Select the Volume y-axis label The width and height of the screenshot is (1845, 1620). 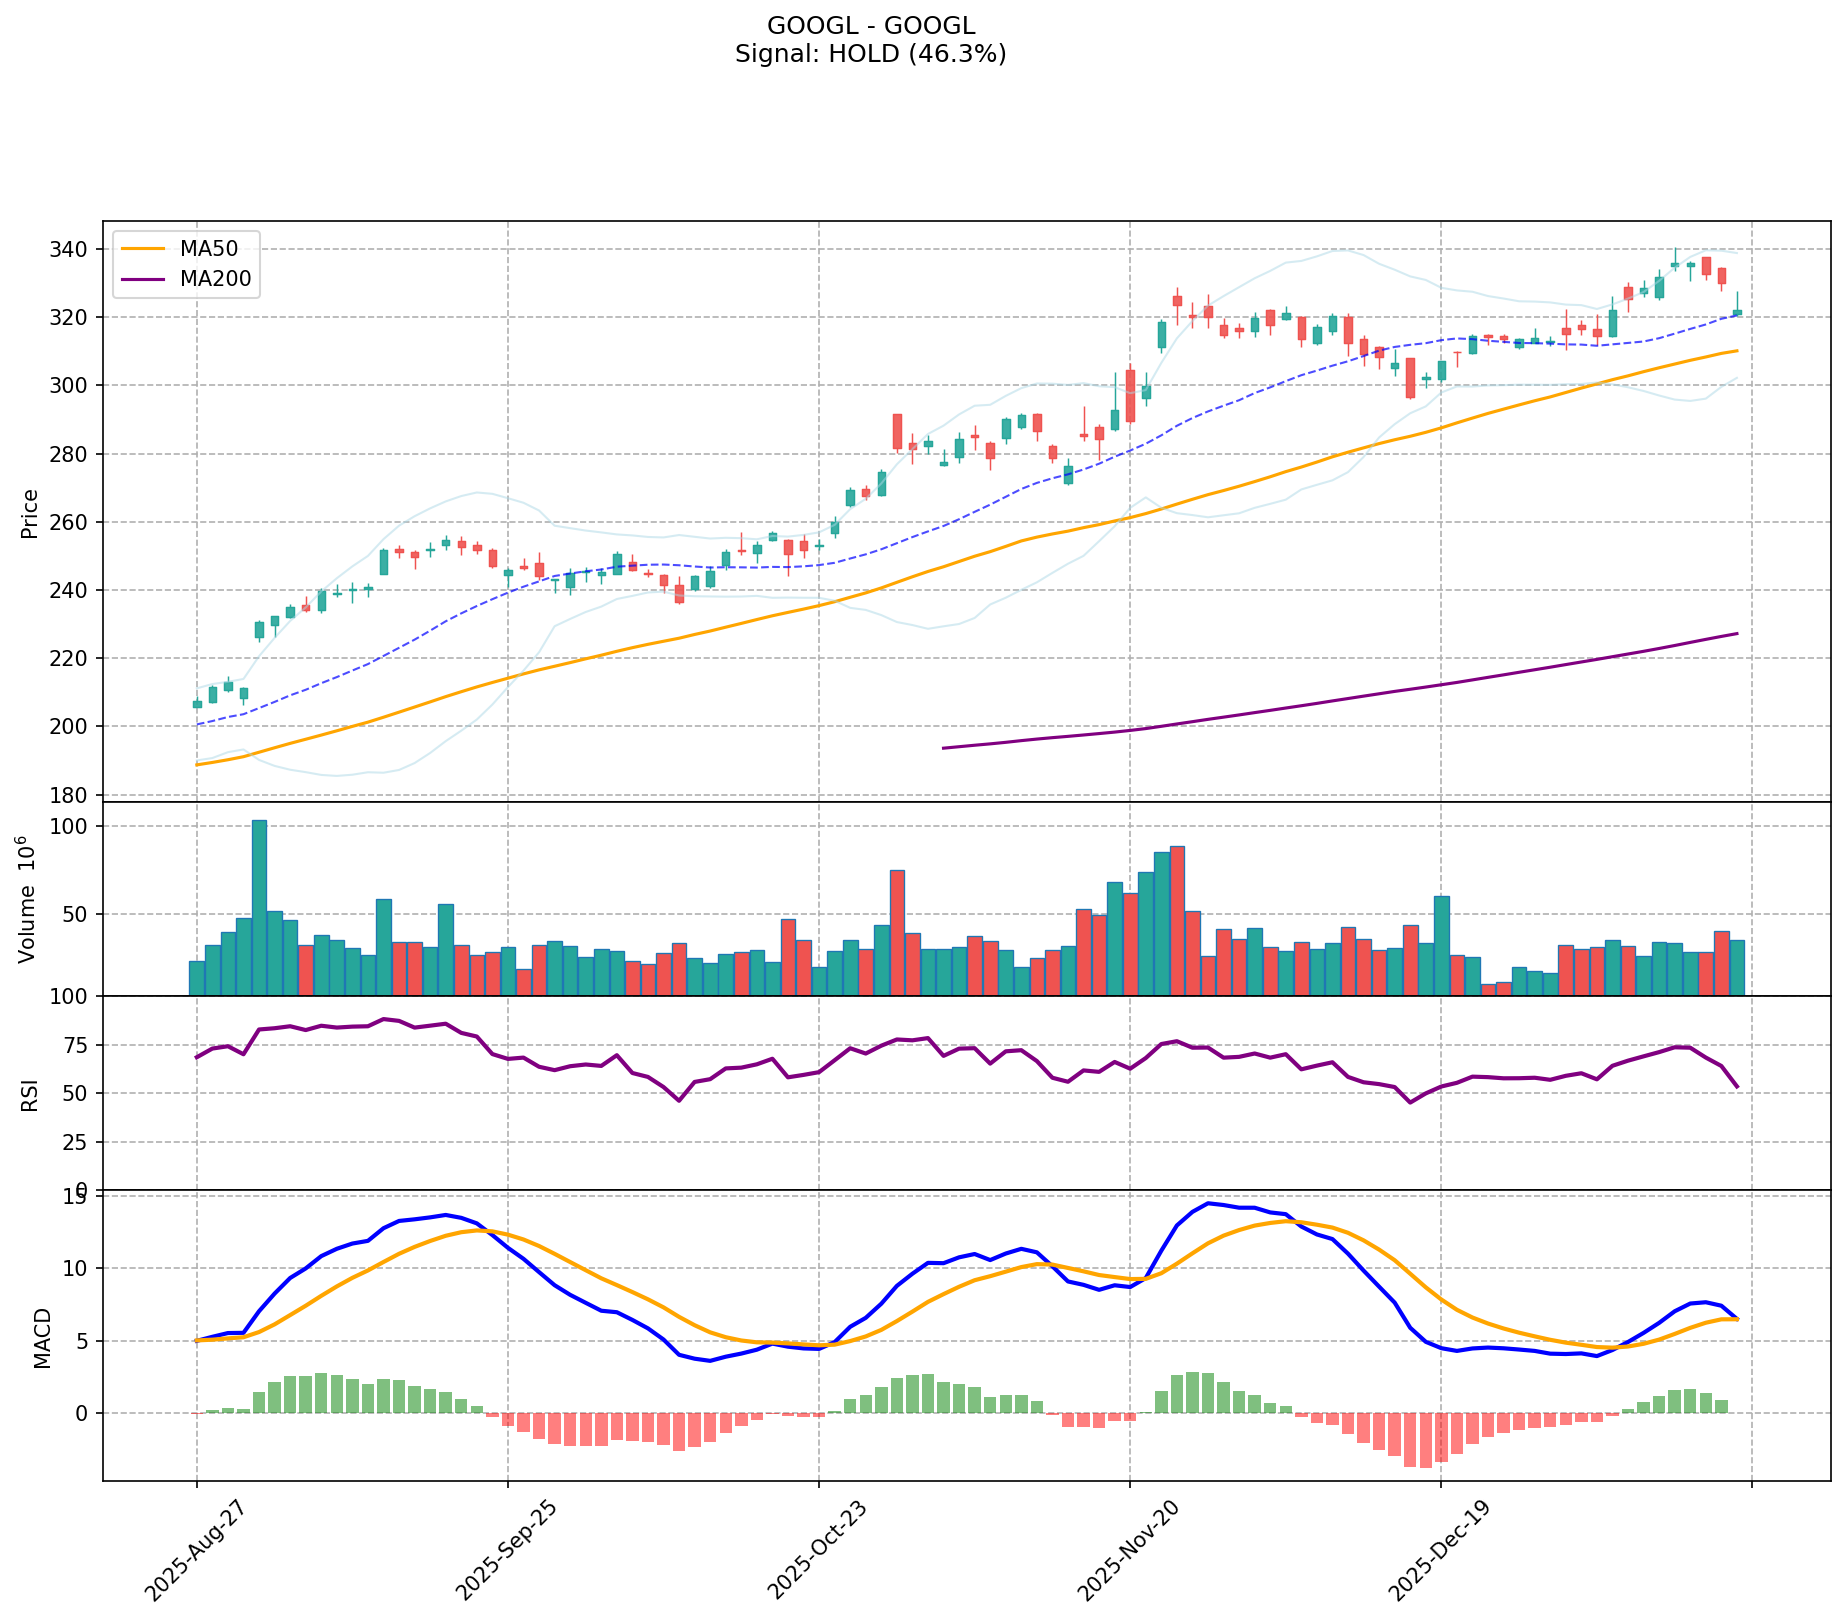(x=28, y=899)
